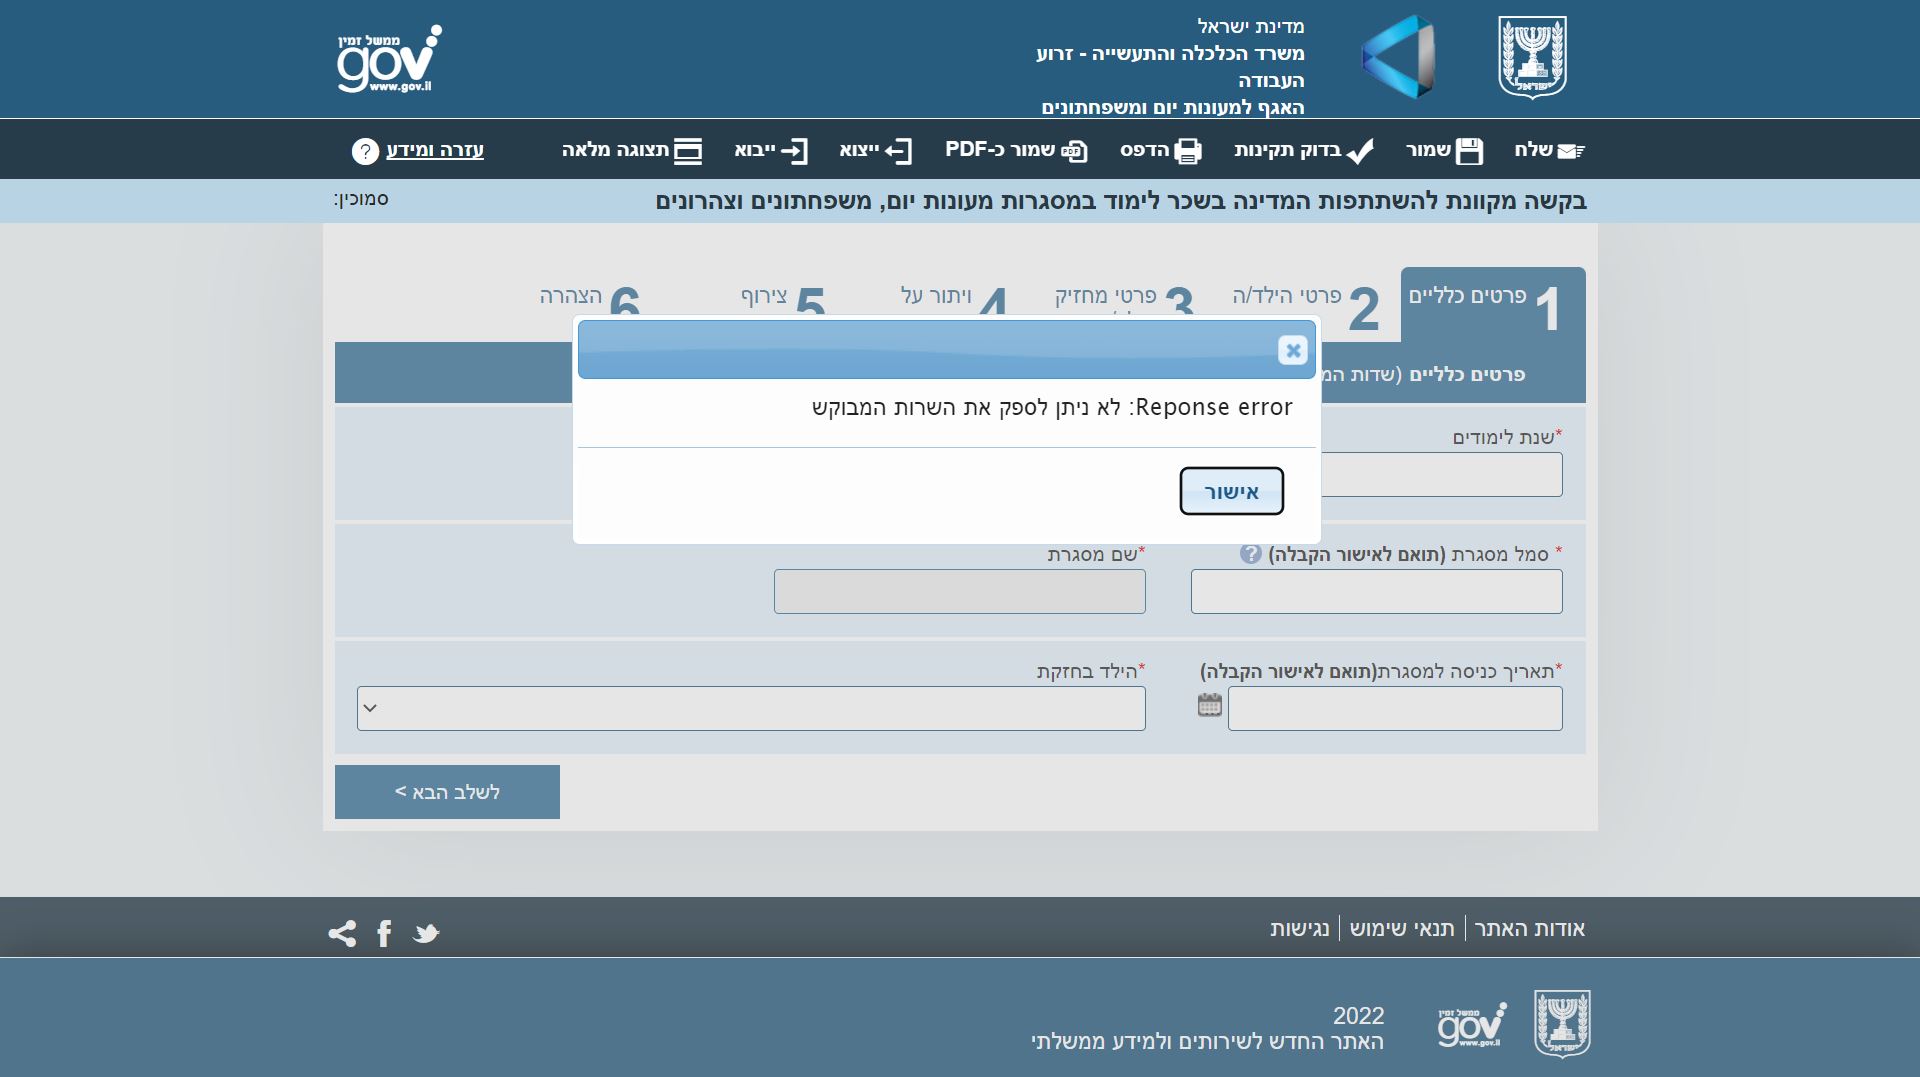Click the בדוק תקינות checkmark icon
This screenshot has height=1077, width=1920.
(1360, 151)
